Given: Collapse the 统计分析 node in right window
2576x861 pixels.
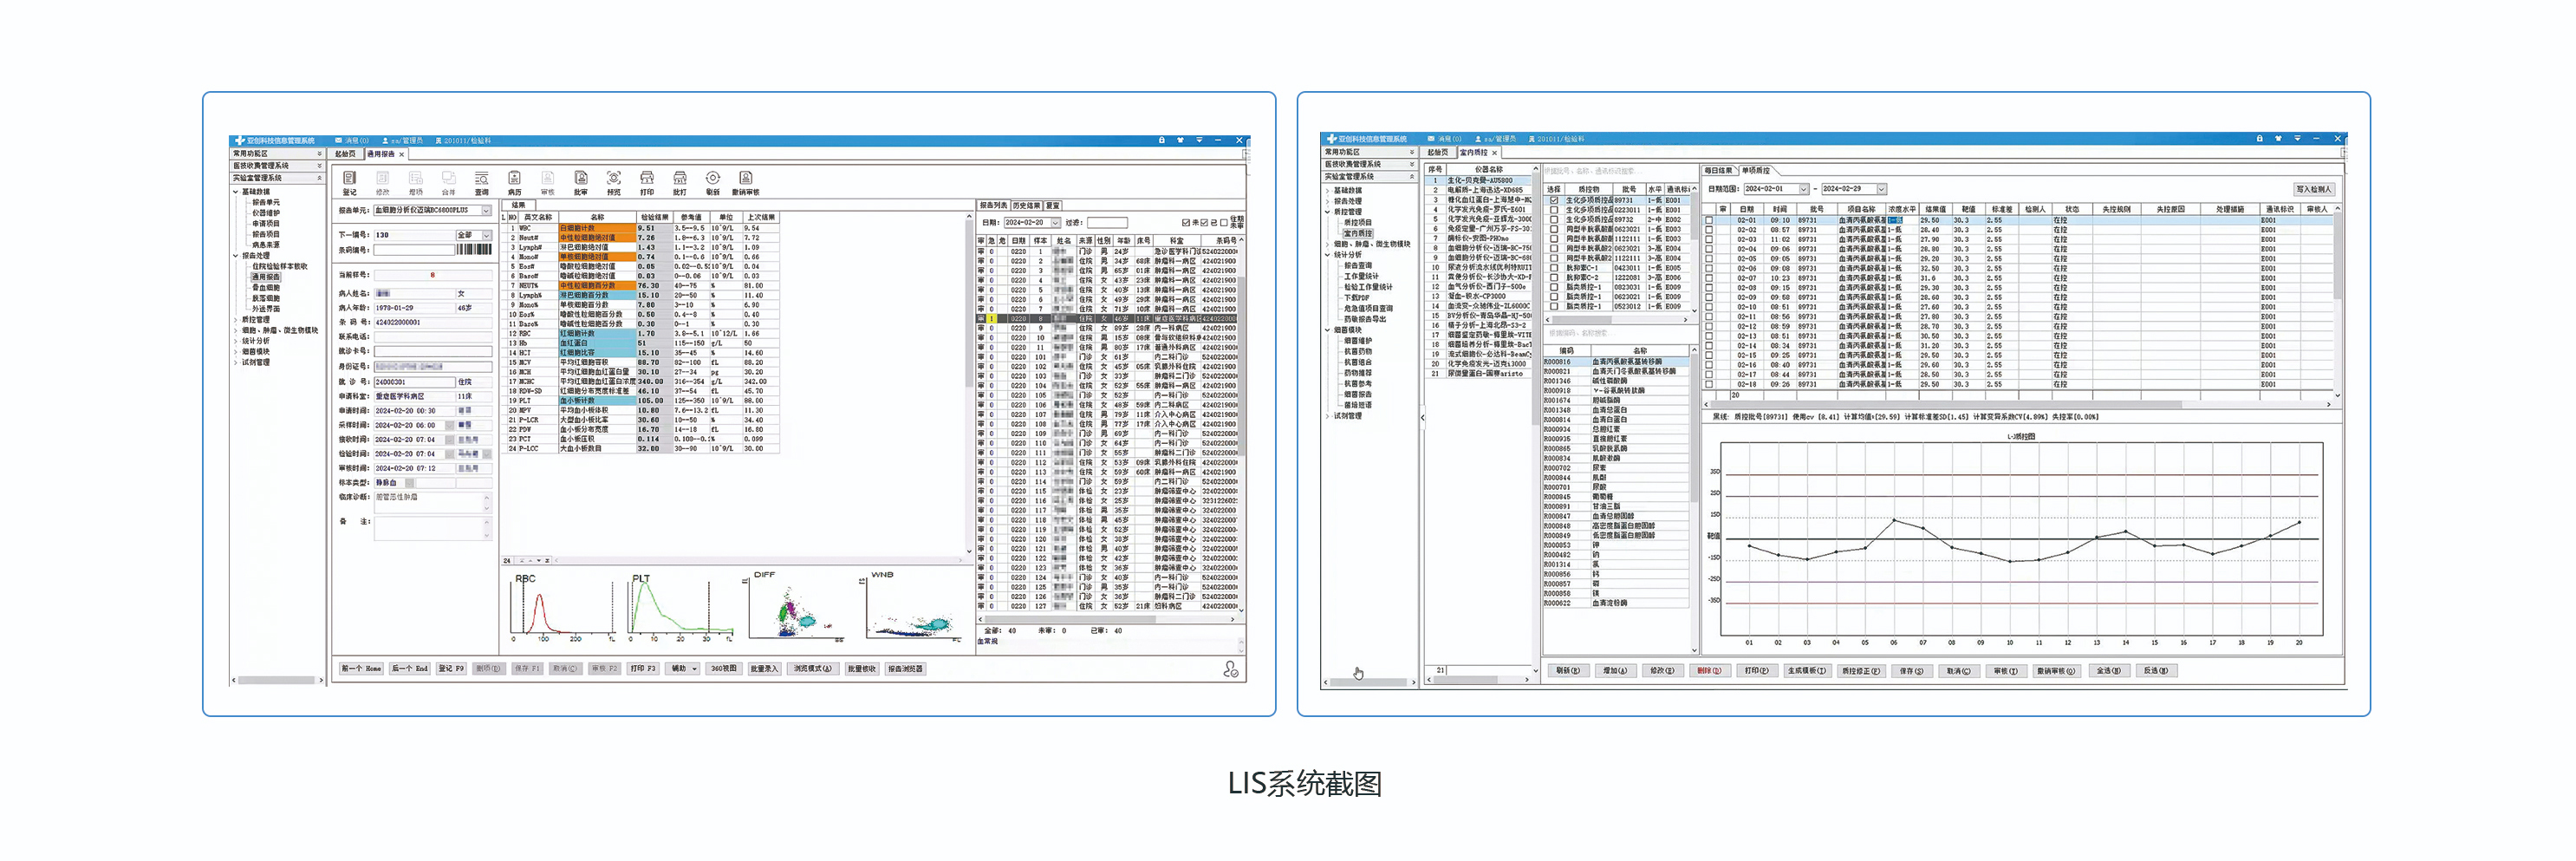Looking at the screenshot, I should tap(1328, 255).
